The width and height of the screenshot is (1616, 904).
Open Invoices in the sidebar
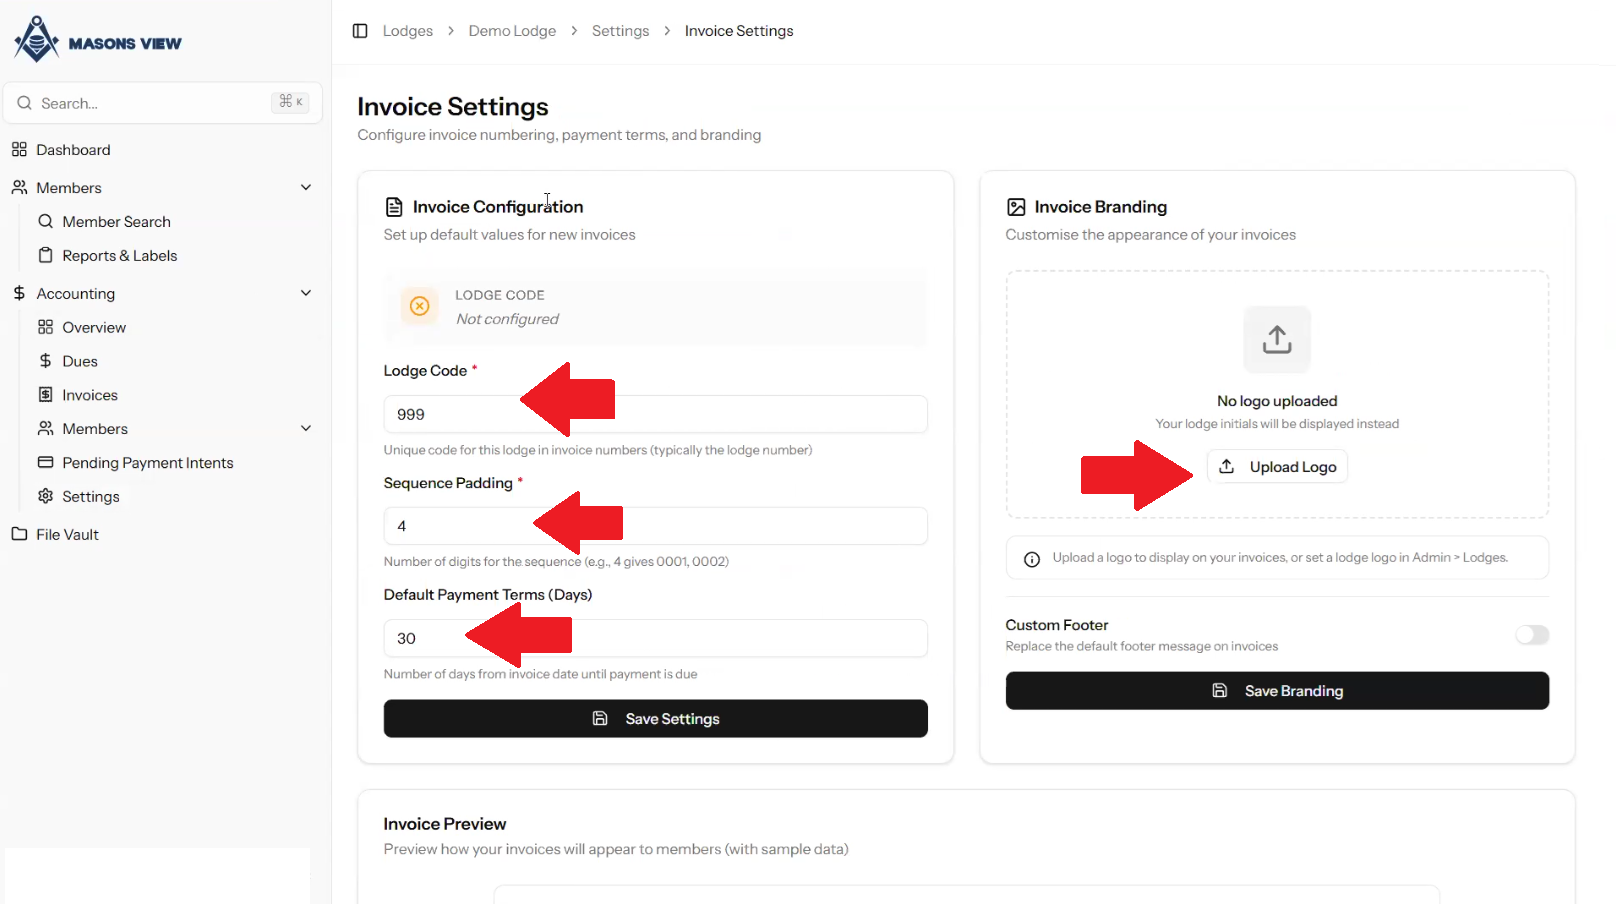(89, 395)
